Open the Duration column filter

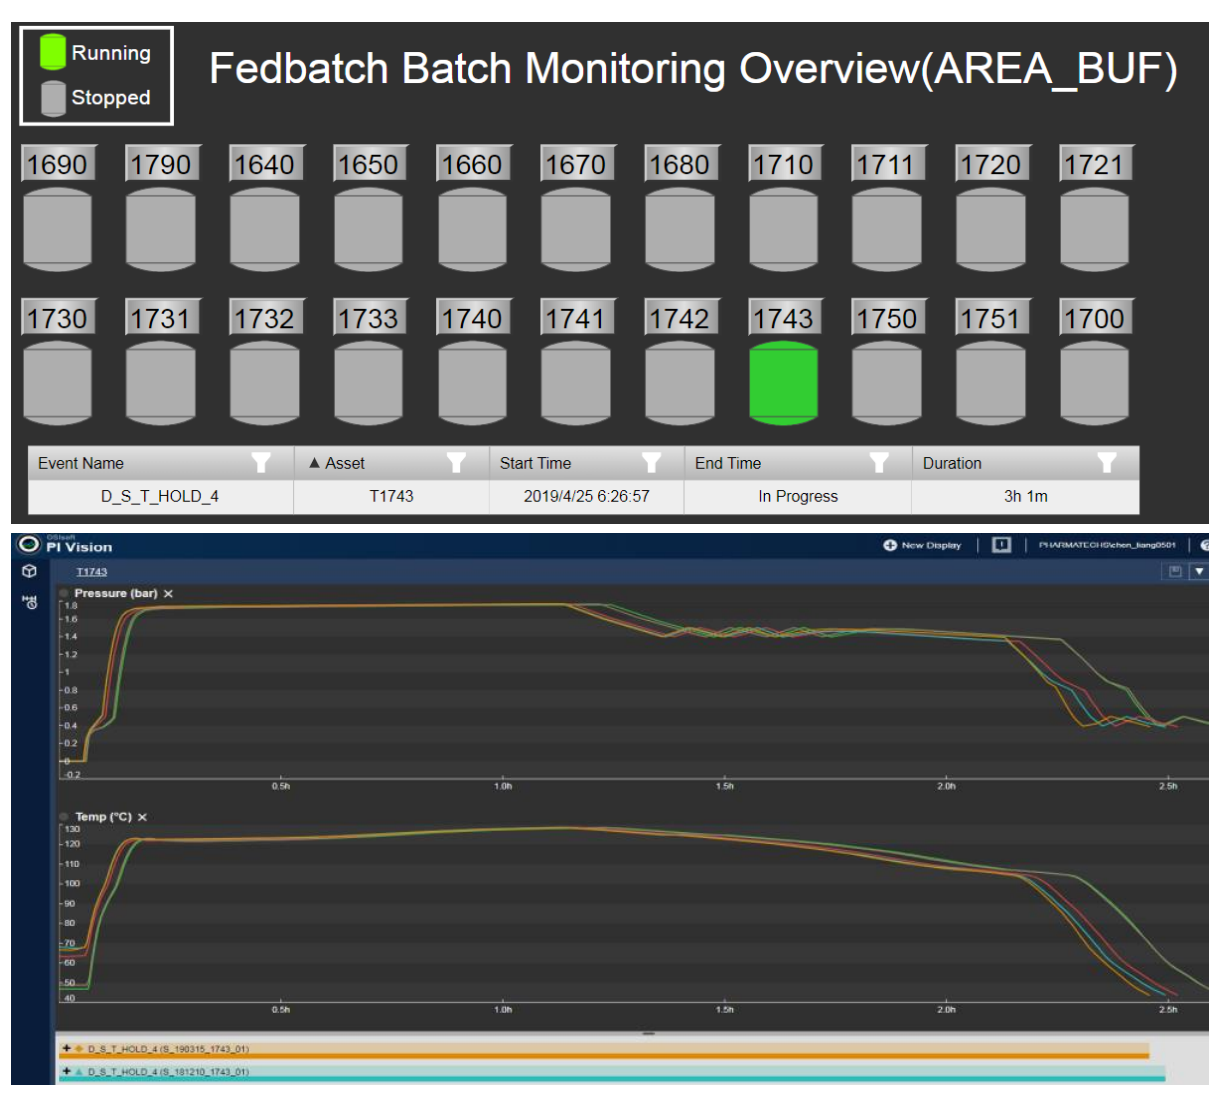(1106, 463)
